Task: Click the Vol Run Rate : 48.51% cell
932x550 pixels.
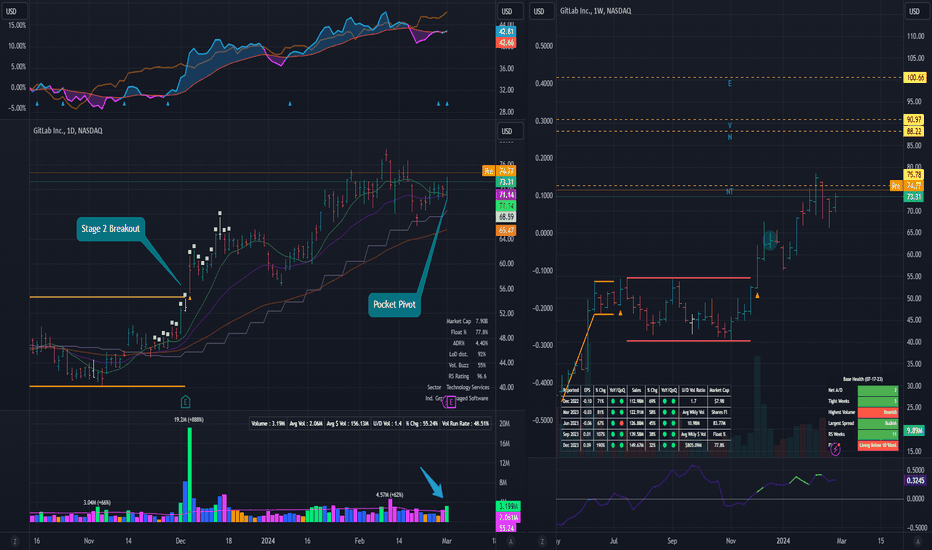Action: point(465,424)
